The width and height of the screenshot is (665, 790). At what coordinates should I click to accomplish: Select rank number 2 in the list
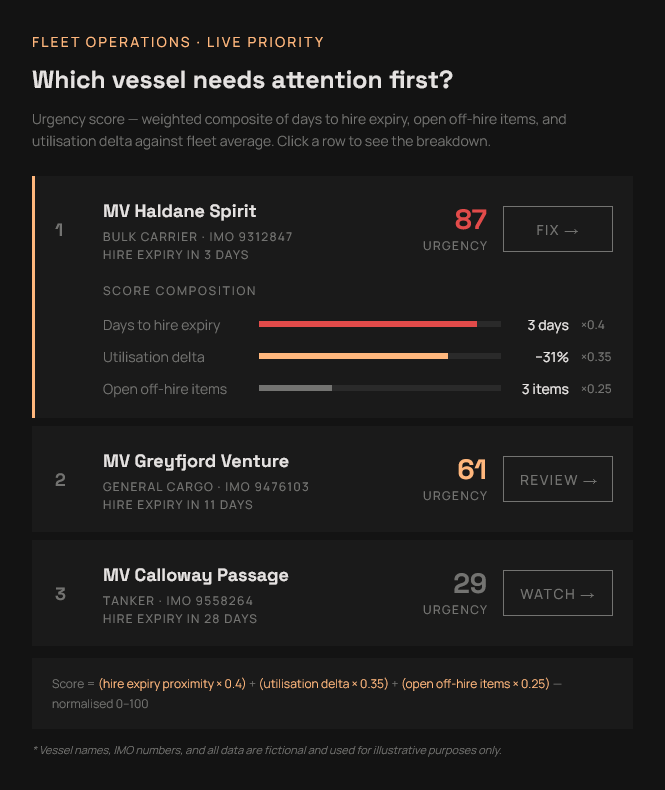[x=60, y=480]
